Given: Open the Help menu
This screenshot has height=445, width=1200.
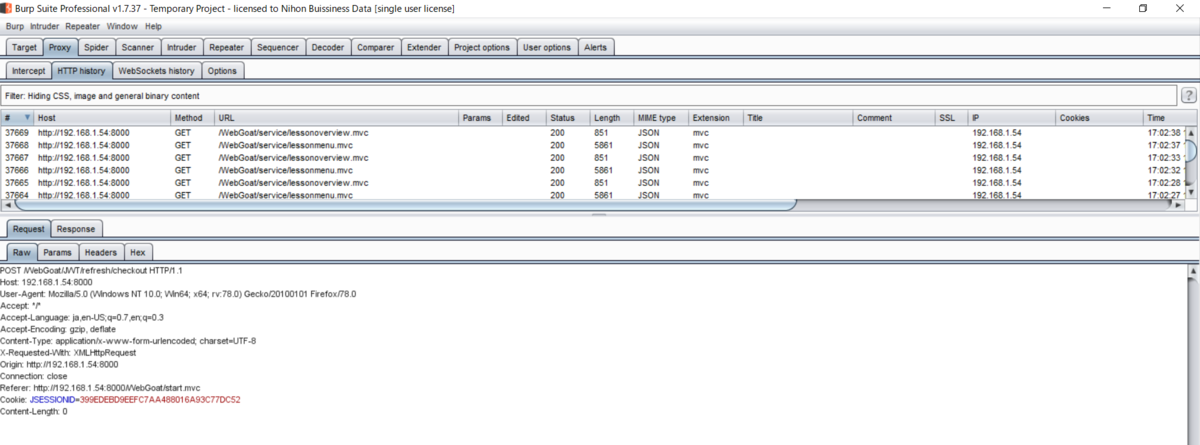Looking at the screenshot, I should point(153,26).
